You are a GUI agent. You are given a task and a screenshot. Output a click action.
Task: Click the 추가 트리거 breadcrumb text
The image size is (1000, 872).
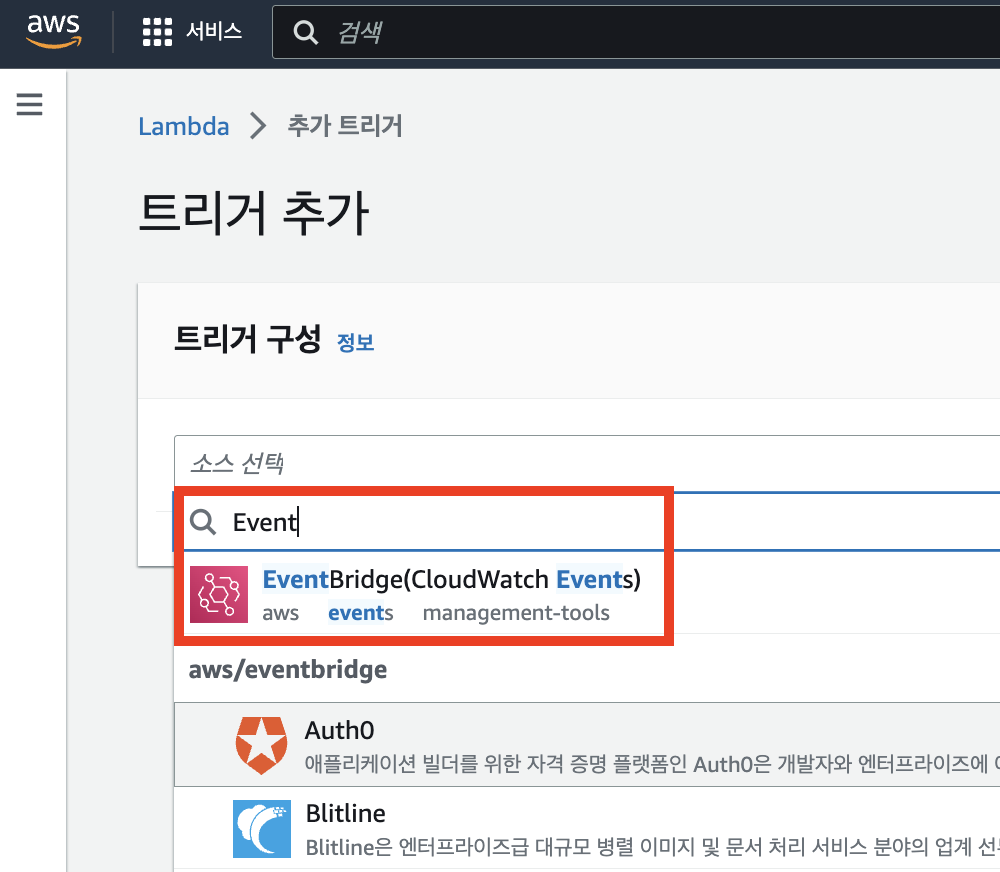click(345, 126)
